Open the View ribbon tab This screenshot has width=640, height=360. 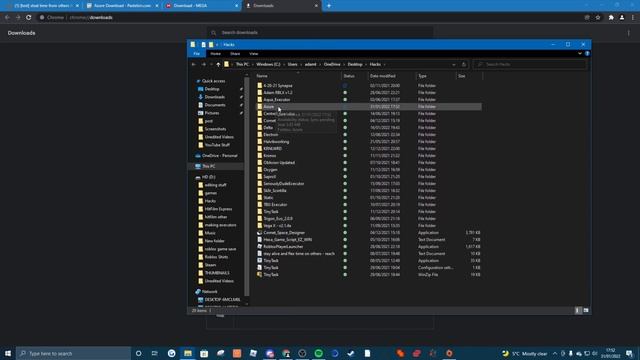click(x=253, y=53)
